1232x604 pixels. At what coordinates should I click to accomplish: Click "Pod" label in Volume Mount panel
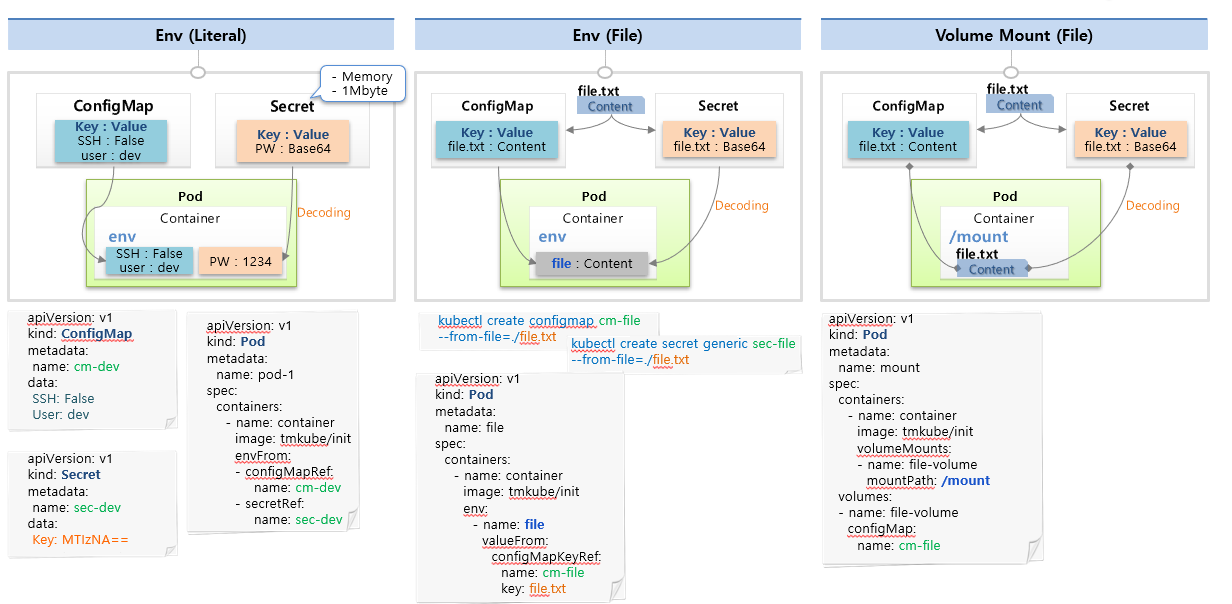click(x=1005, y=196)
